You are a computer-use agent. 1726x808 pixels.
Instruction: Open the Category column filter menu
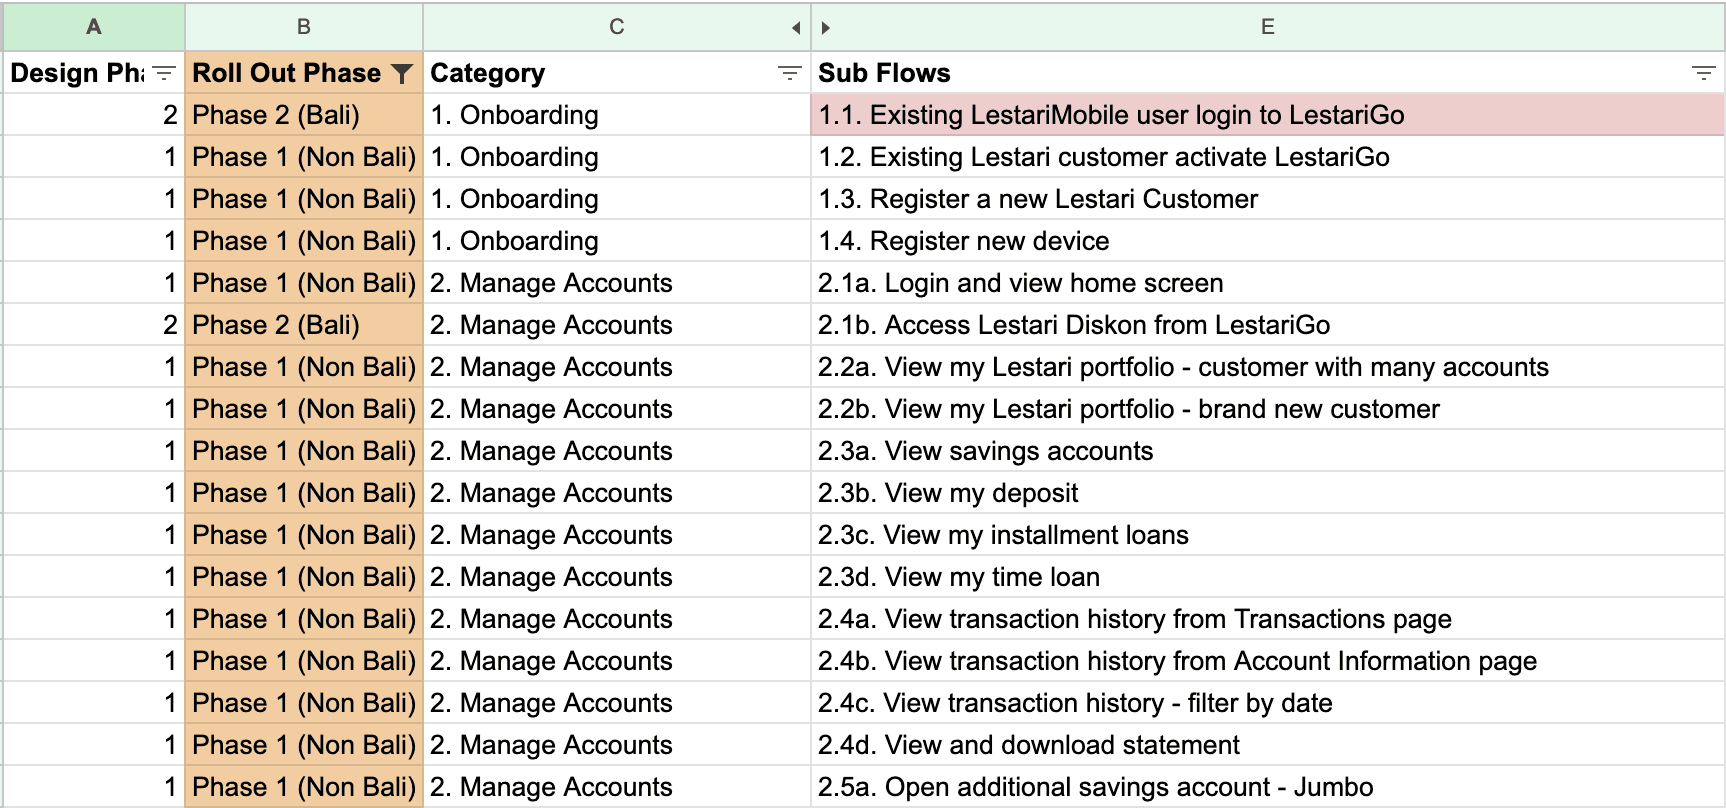[789, 73]
